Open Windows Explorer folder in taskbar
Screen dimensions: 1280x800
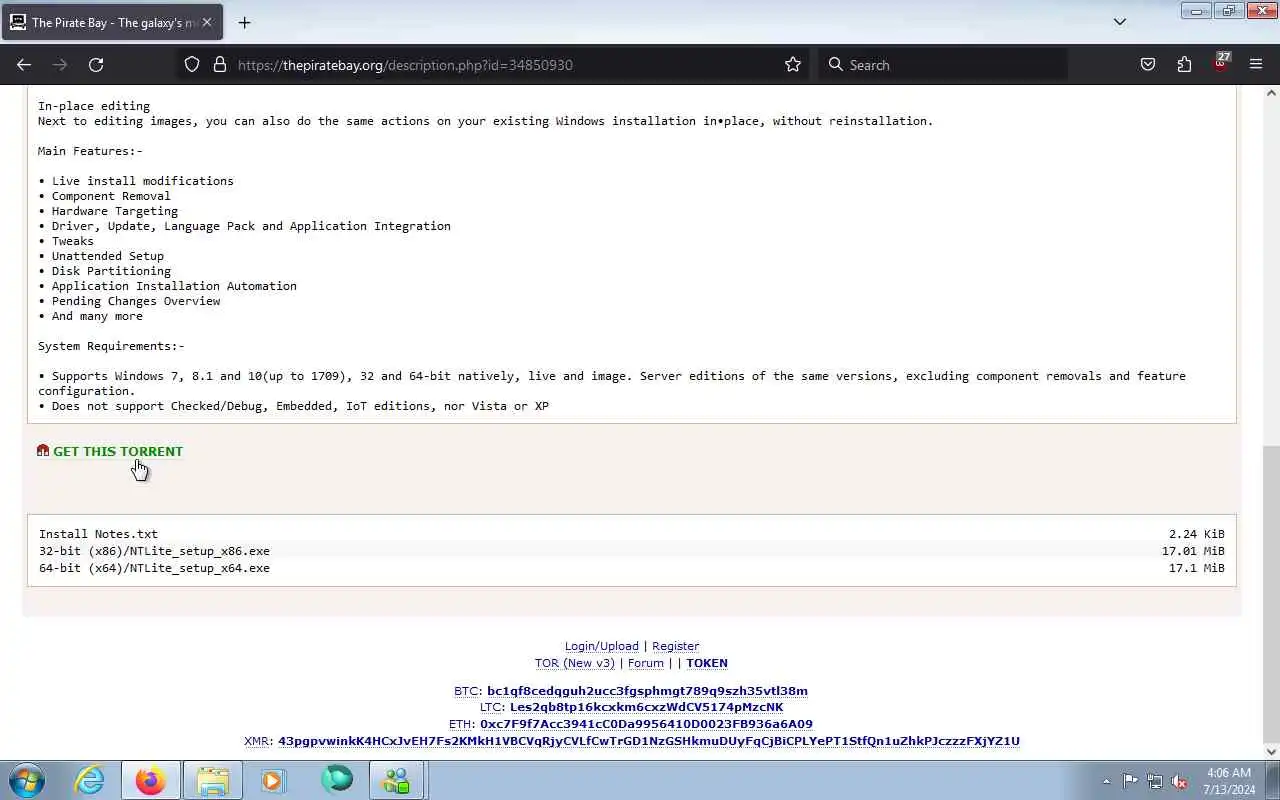(213, 780)
